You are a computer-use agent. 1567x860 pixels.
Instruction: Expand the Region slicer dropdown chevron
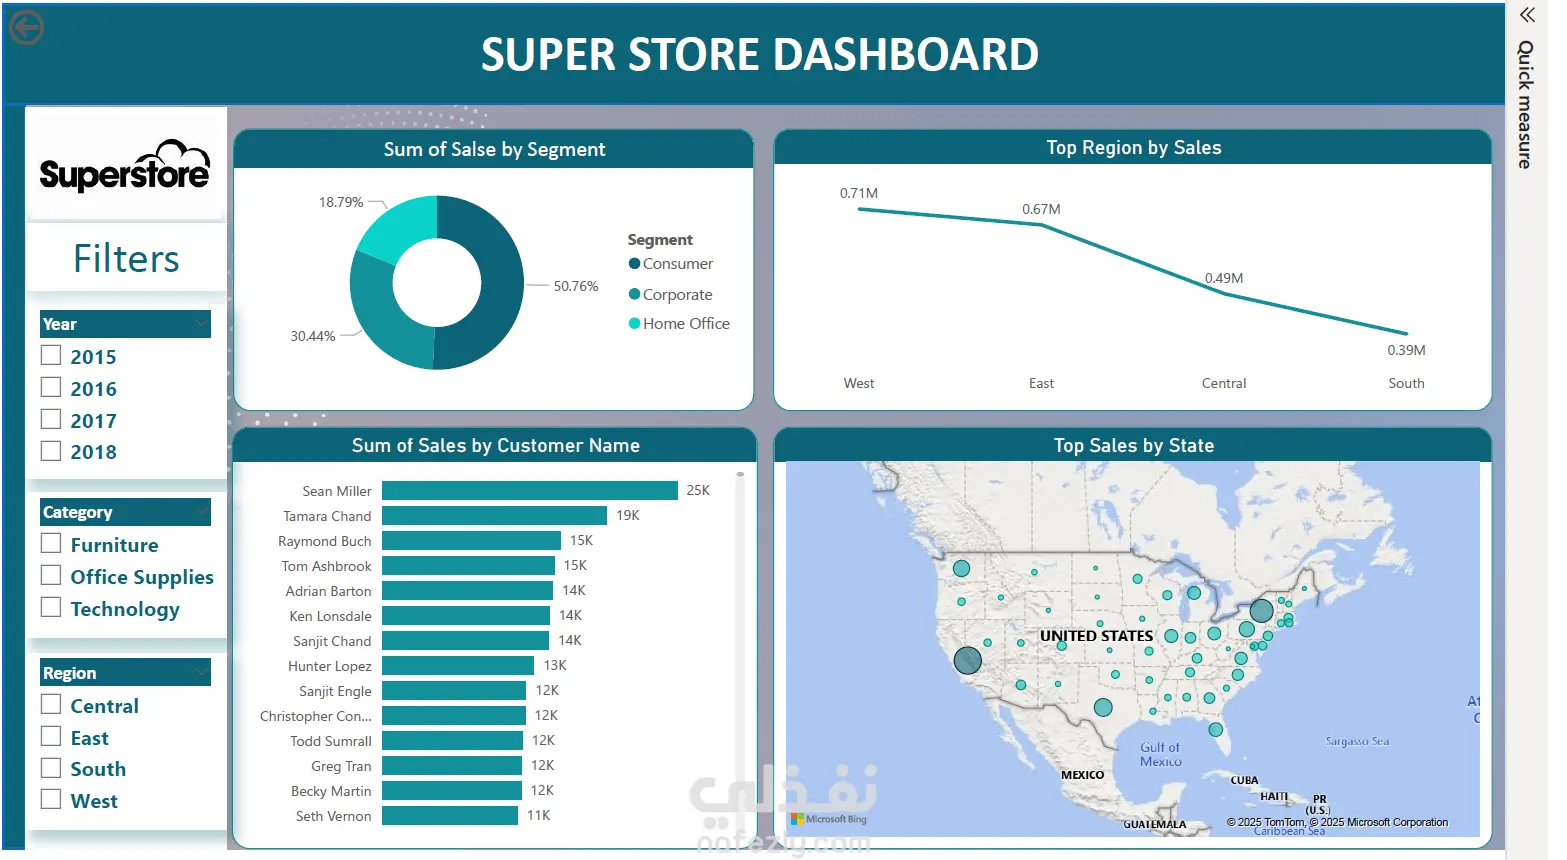pyautogui.click(x=202, y=673)
